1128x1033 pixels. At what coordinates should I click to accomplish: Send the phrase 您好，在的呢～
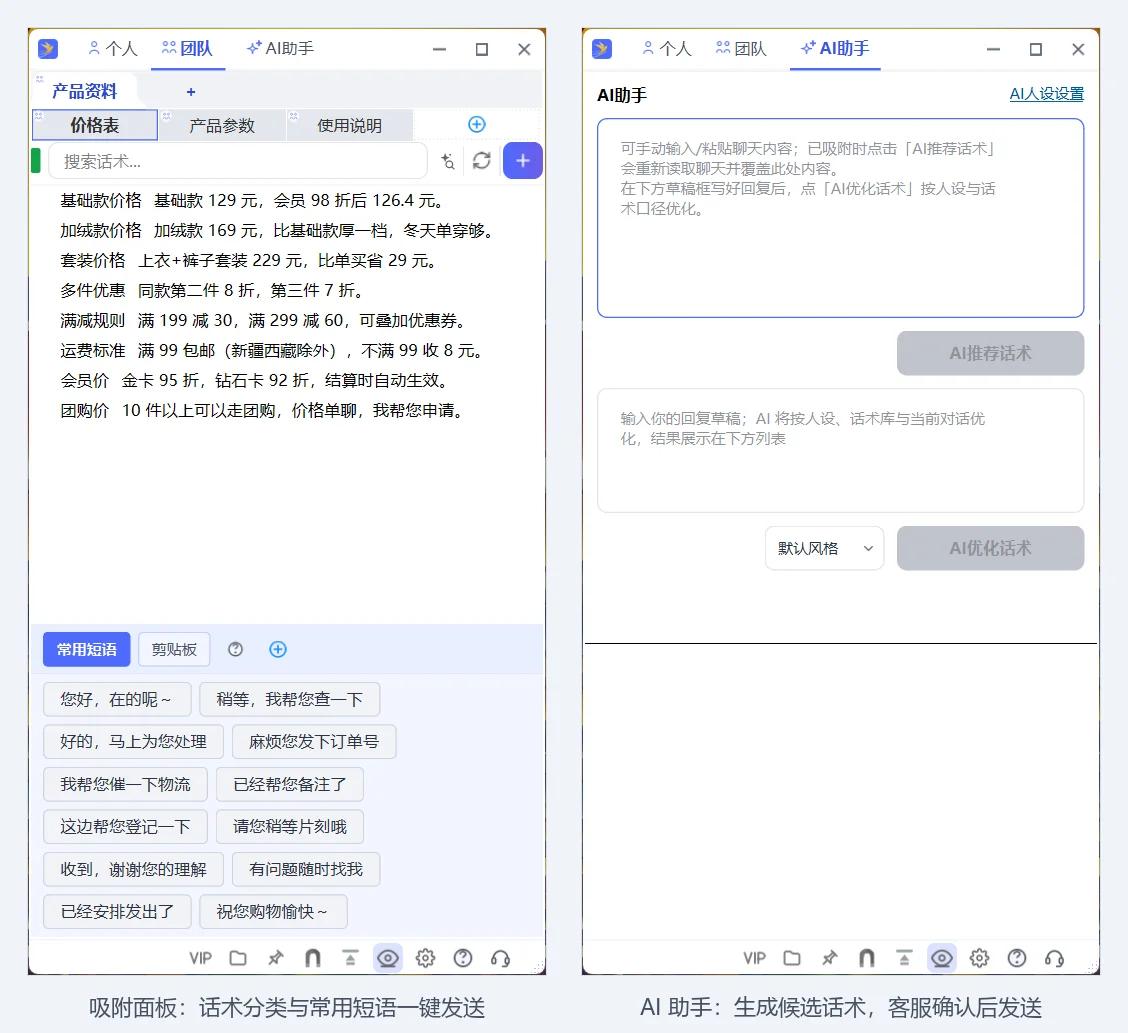click(117, 699)
